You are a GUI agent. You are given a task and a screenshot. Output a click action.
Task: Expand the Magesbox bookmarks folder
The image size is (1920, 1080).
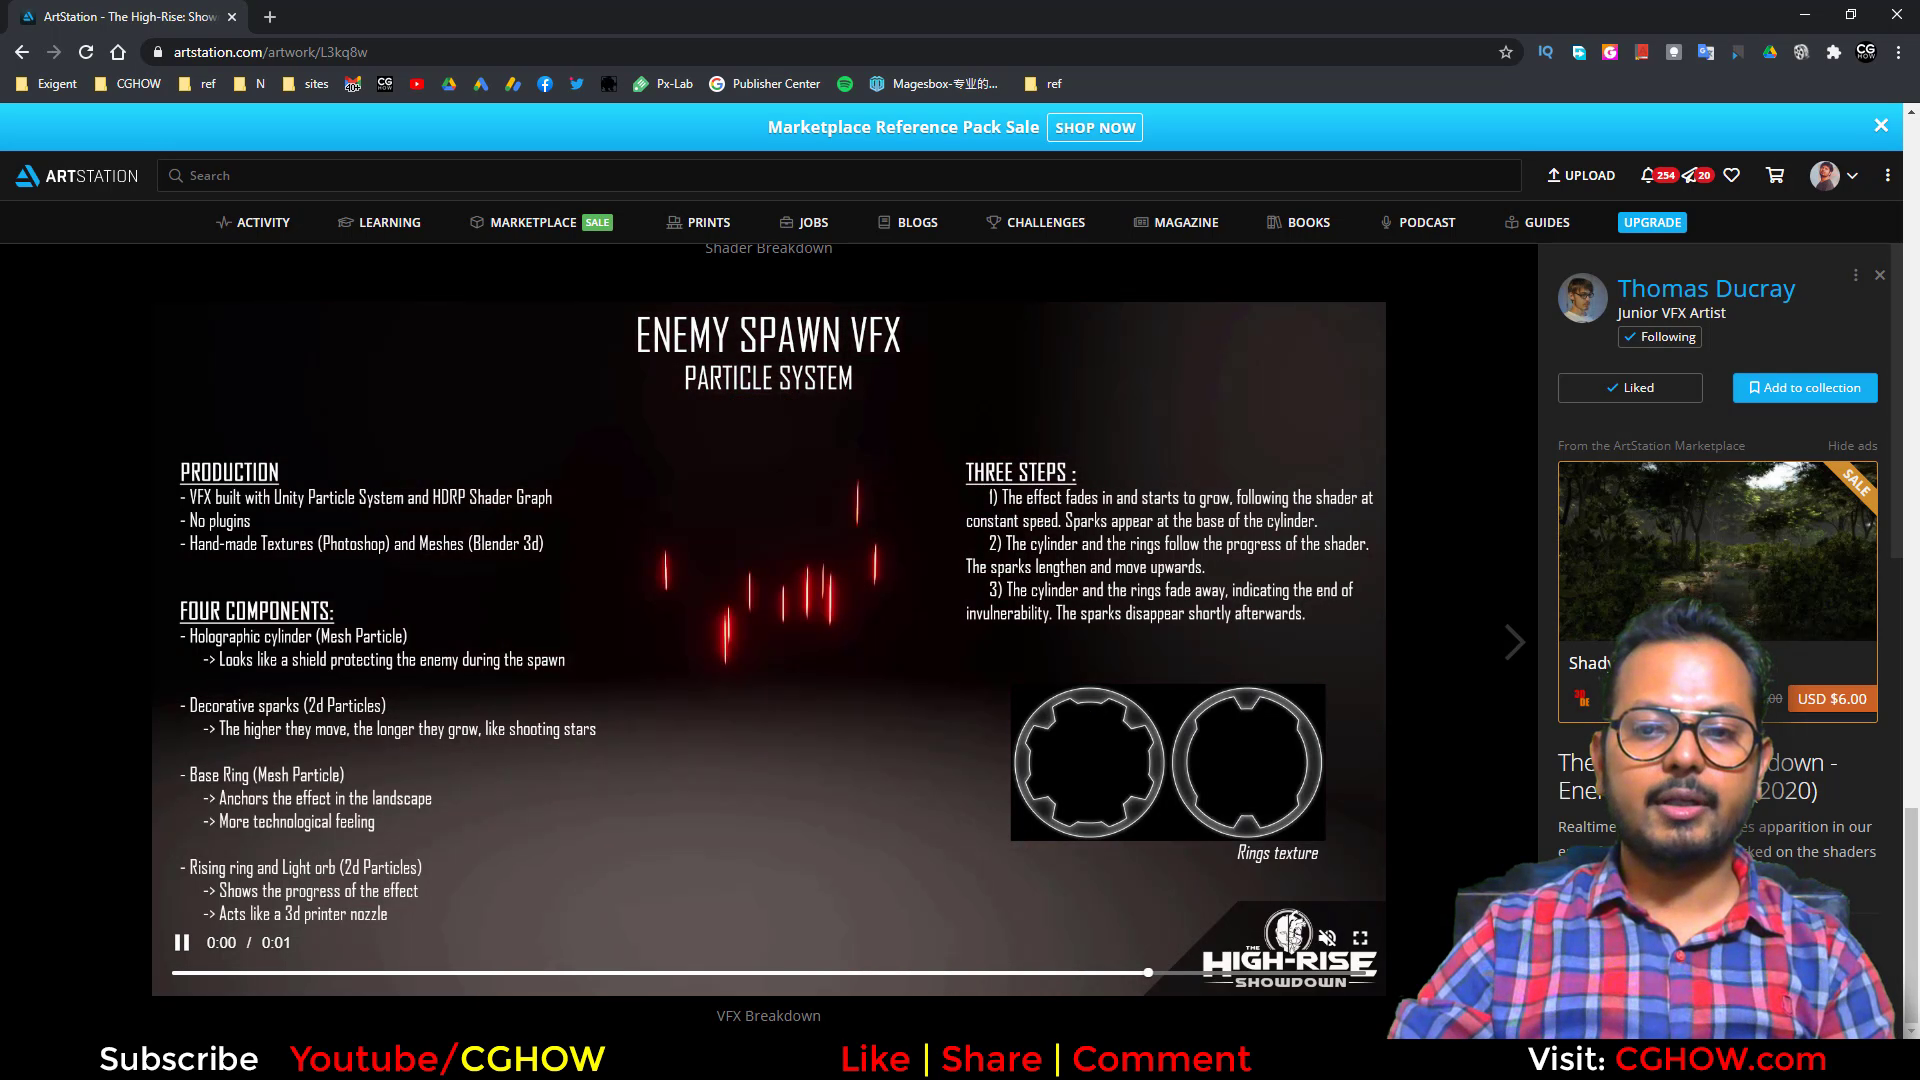click(x=934, y=84)
